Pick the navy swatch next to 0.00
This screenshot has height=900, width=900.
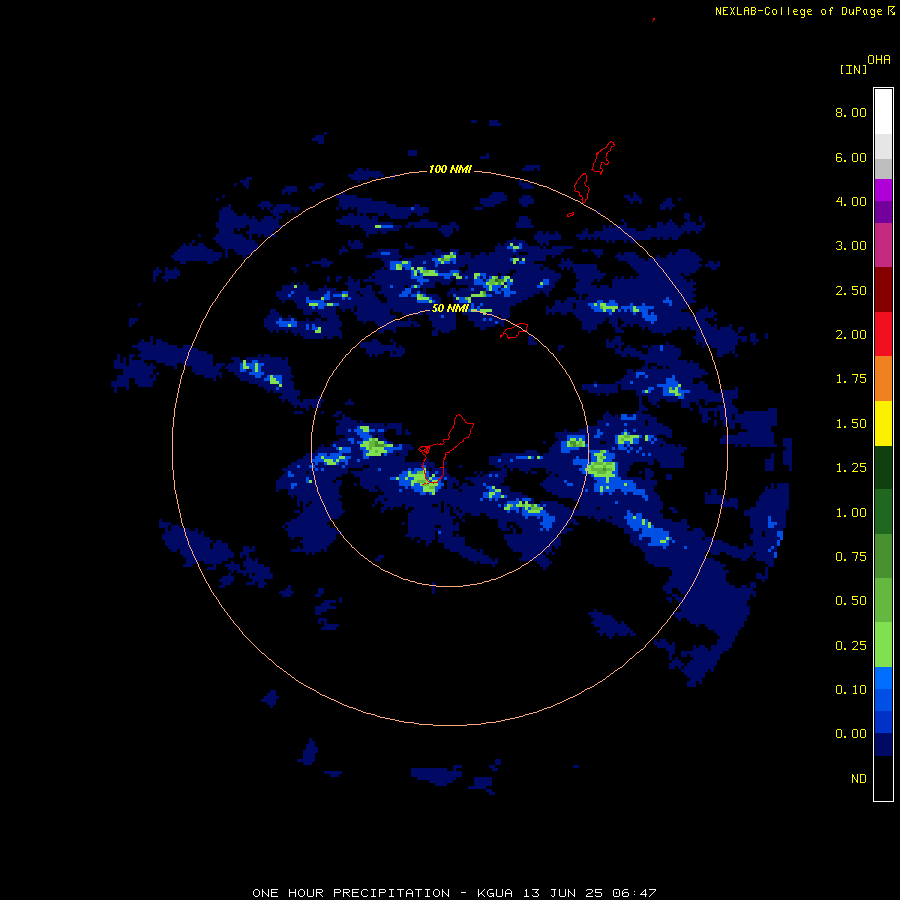coord(883,745)
